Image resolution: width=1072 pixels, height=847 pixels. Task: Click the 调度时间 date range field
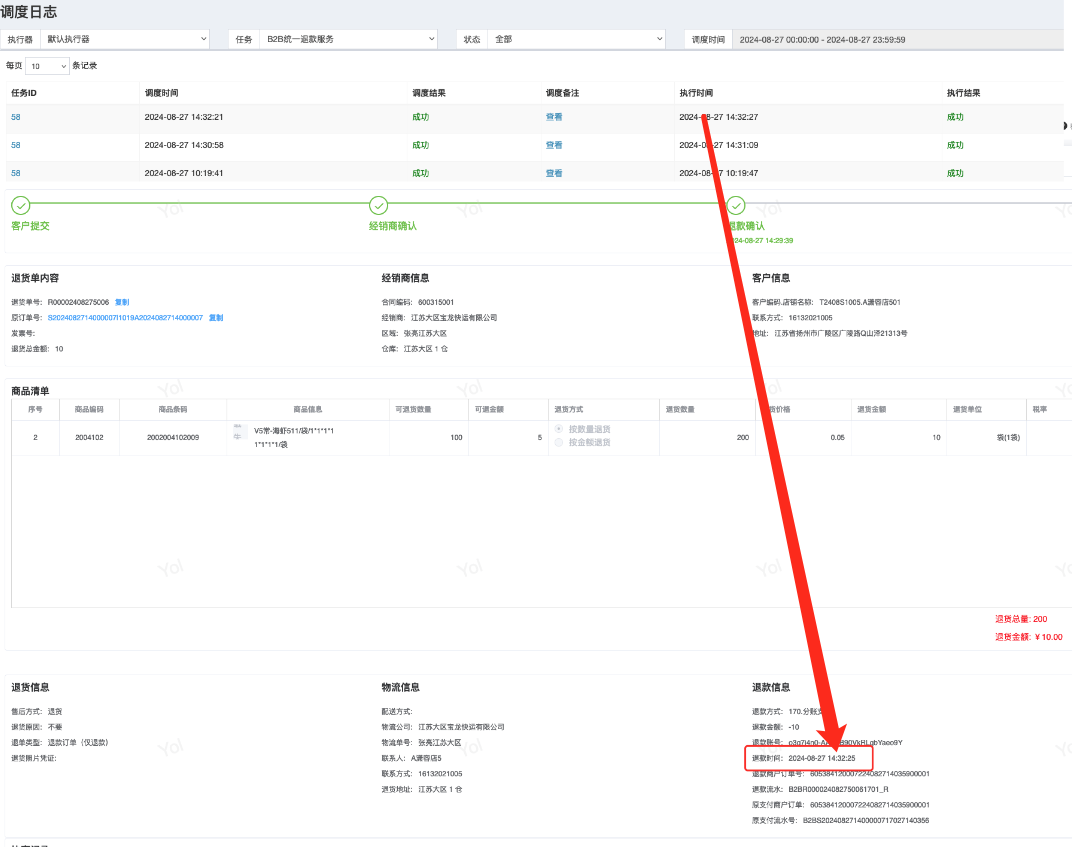822,39
